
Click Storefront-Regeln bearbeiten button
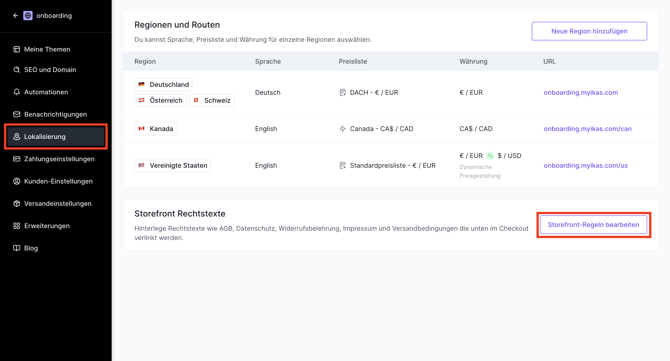tap(594, 225)
